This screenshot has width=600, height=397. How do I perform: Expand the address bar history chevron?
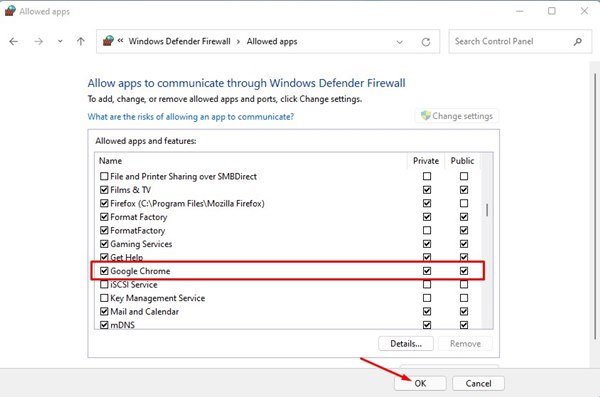click(x=399, y=42)
